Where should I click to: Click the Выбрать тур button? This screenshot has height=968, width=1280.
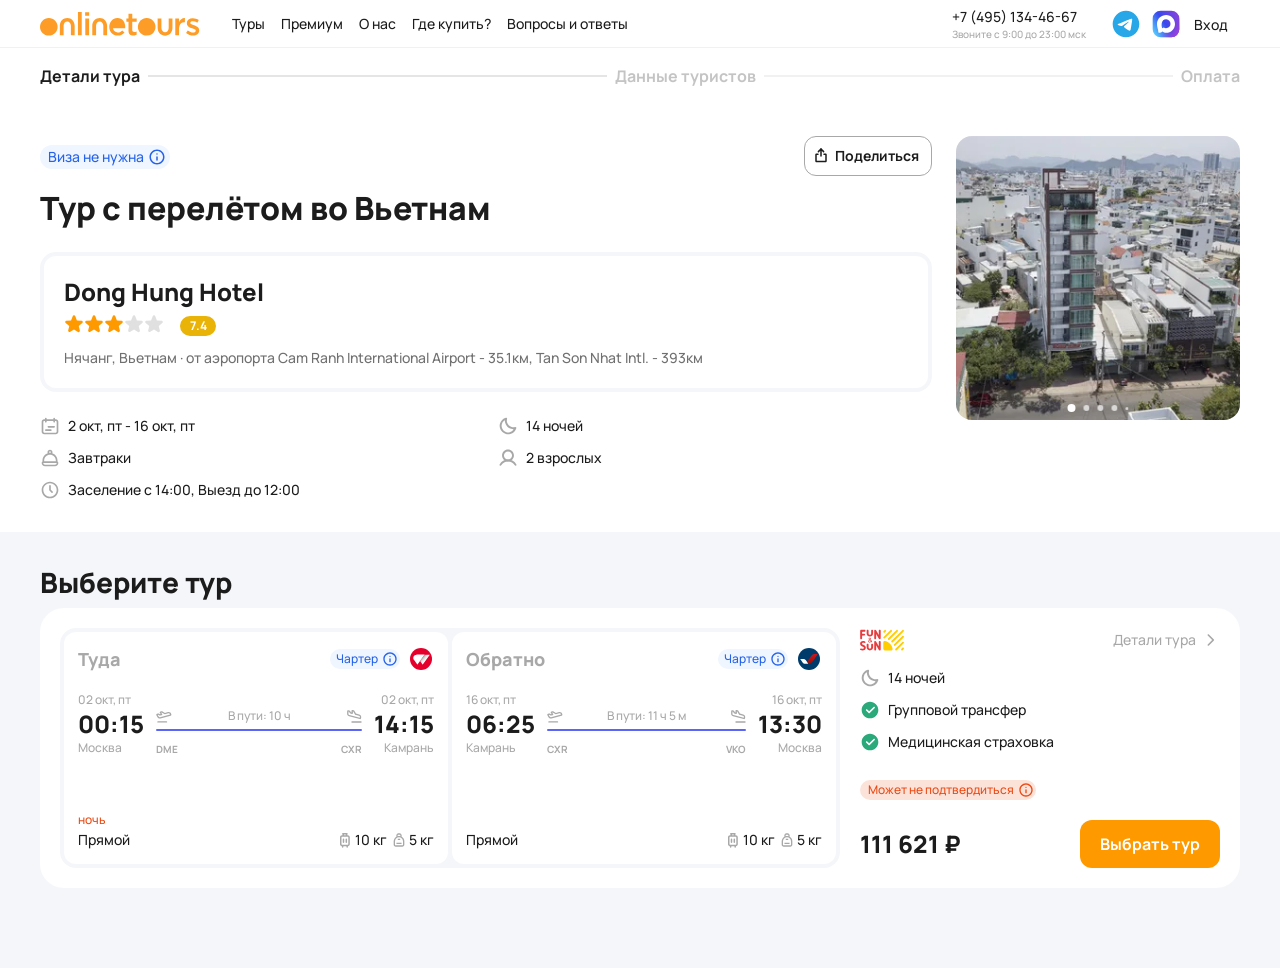(1150, 844)
